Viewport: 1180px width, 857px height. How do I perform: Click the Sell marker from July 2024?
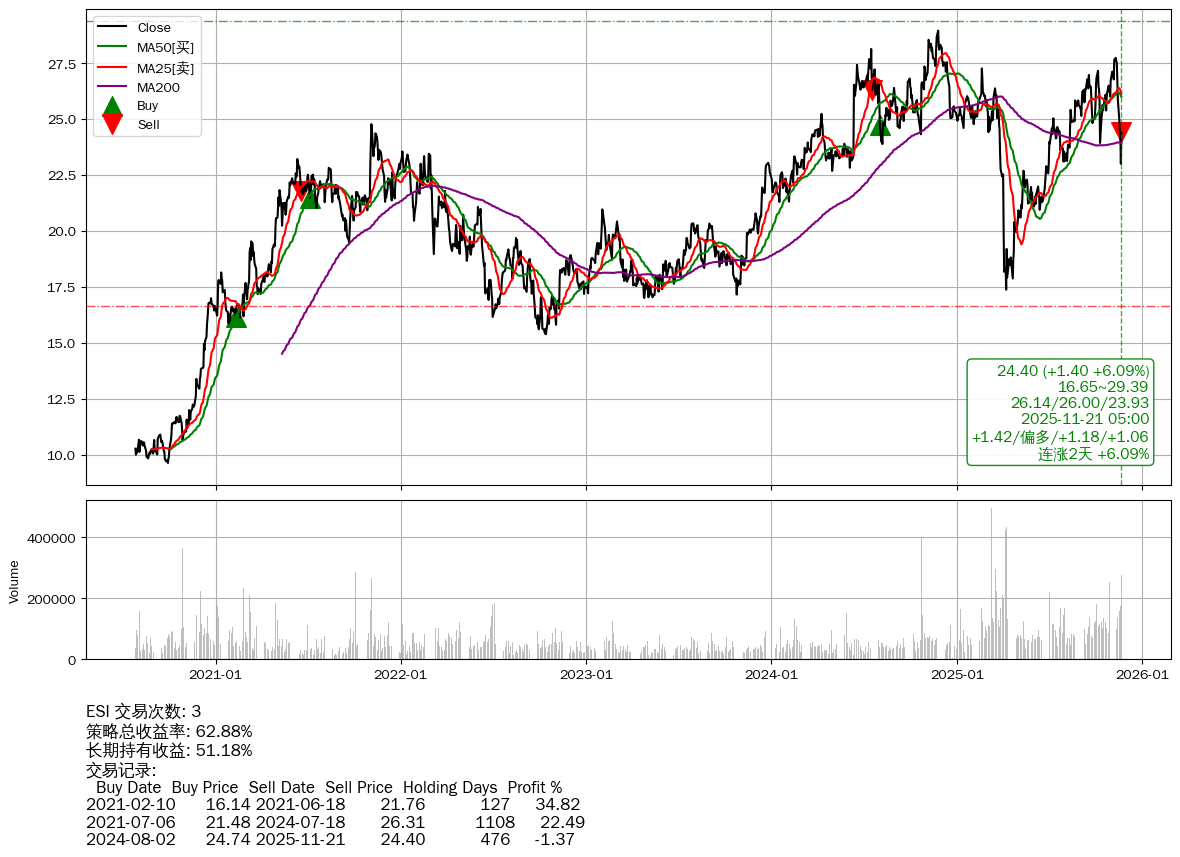pos(874,88)
